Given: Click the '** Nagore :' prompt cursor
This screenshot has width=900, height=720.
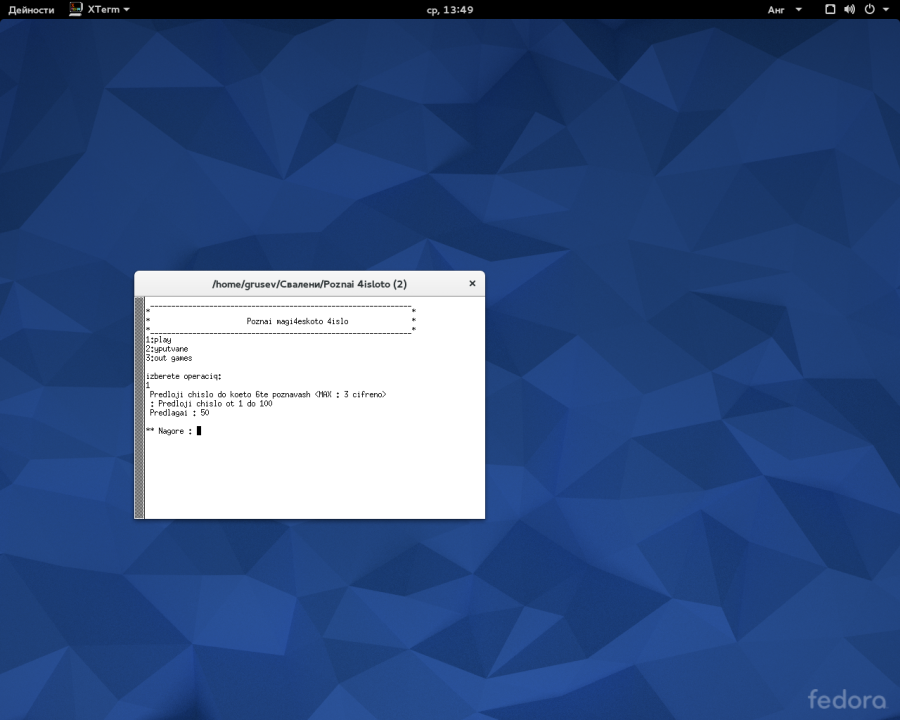Looking at the screenshot, I should coord(199,431).
